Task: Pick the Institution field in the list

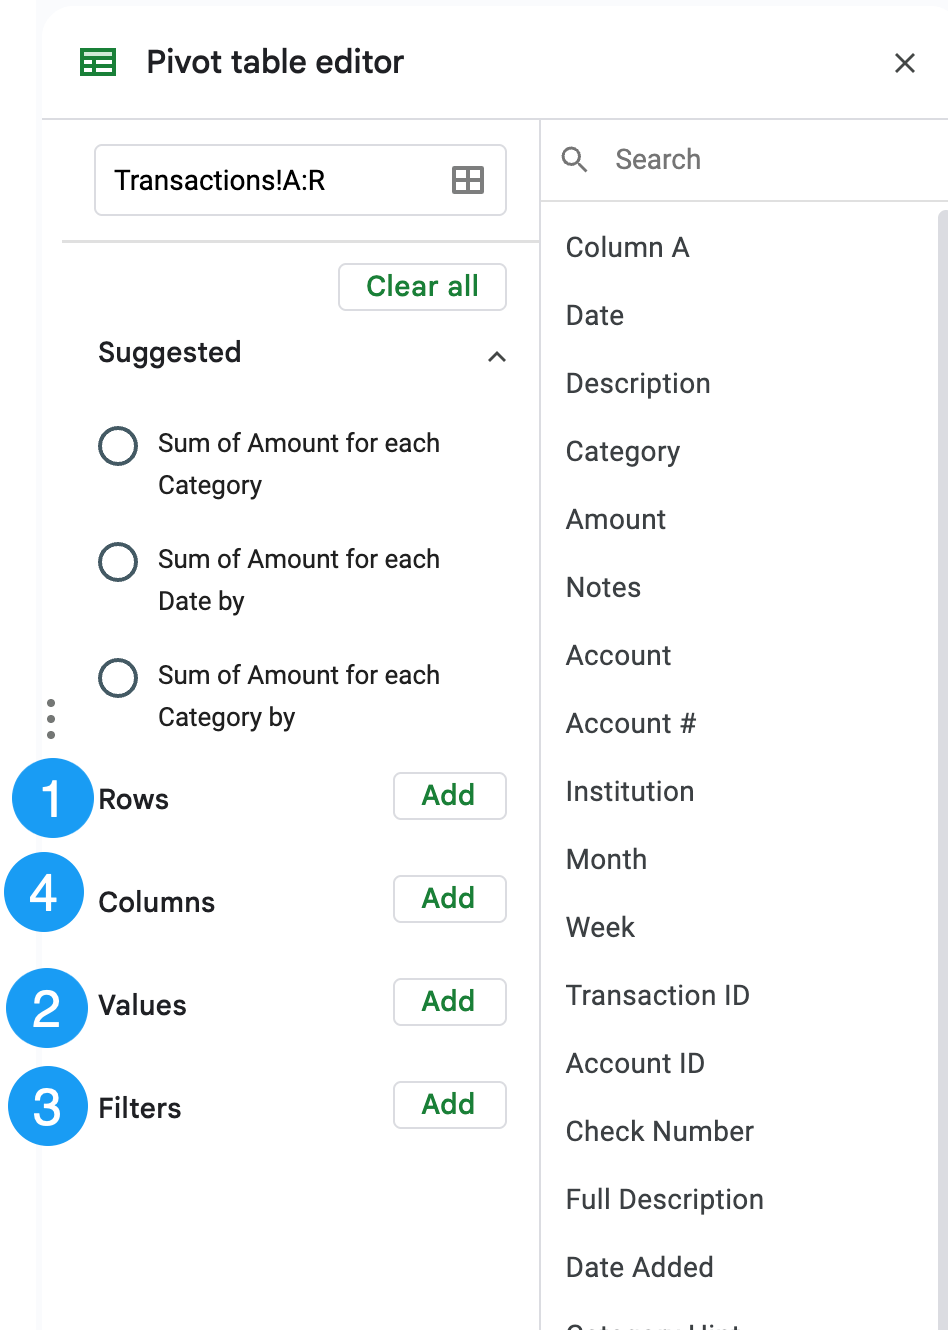Action: click(630, 792)
